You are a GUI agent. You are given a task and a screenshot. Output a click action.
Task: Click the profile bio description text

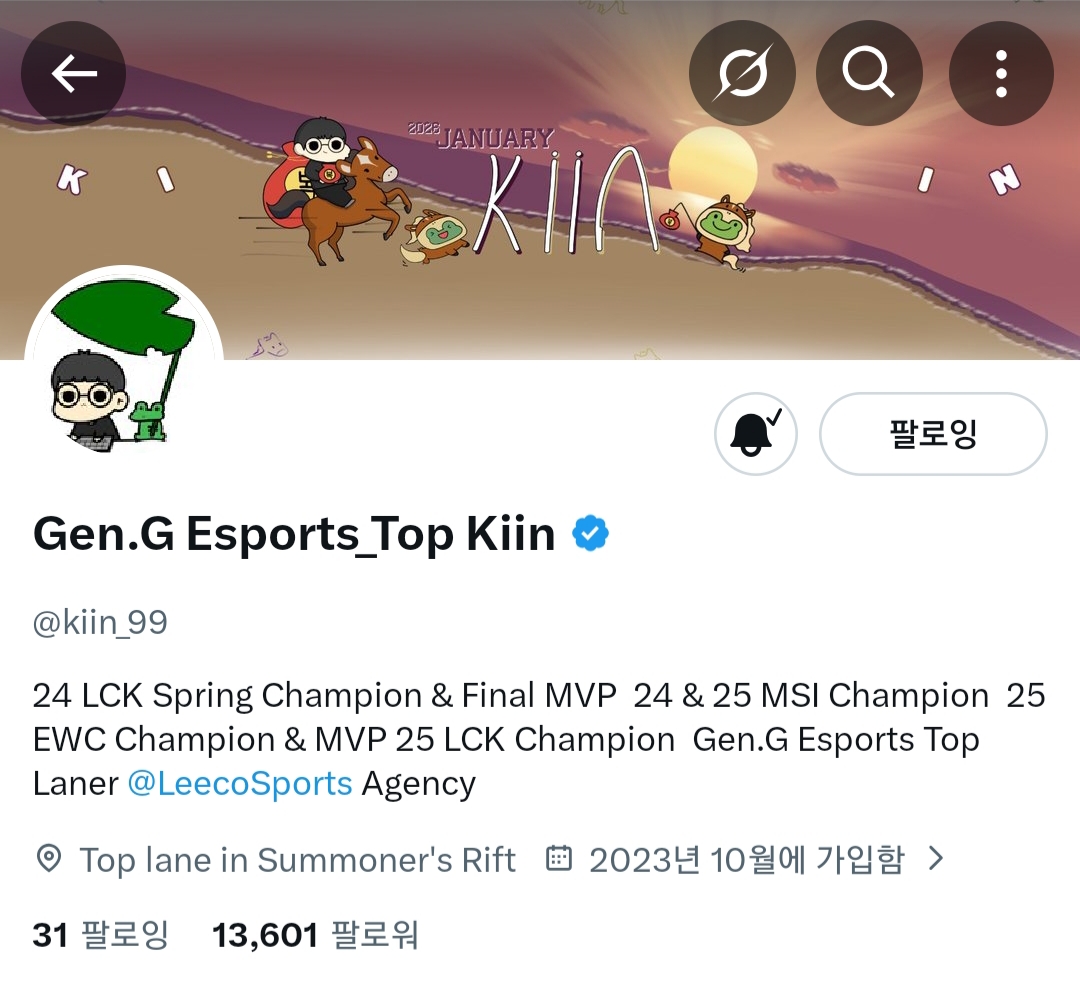pos(539,740)
